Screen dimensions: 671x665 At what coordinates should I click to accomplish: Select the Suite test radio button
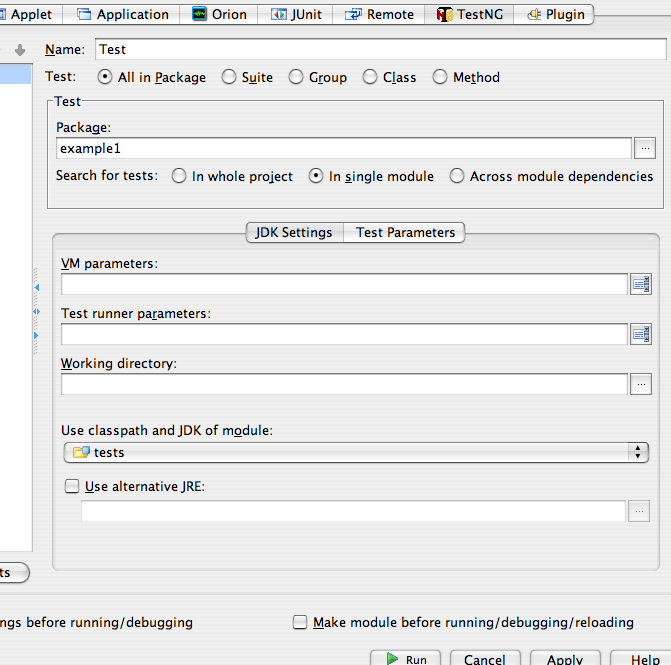[229, 77]
